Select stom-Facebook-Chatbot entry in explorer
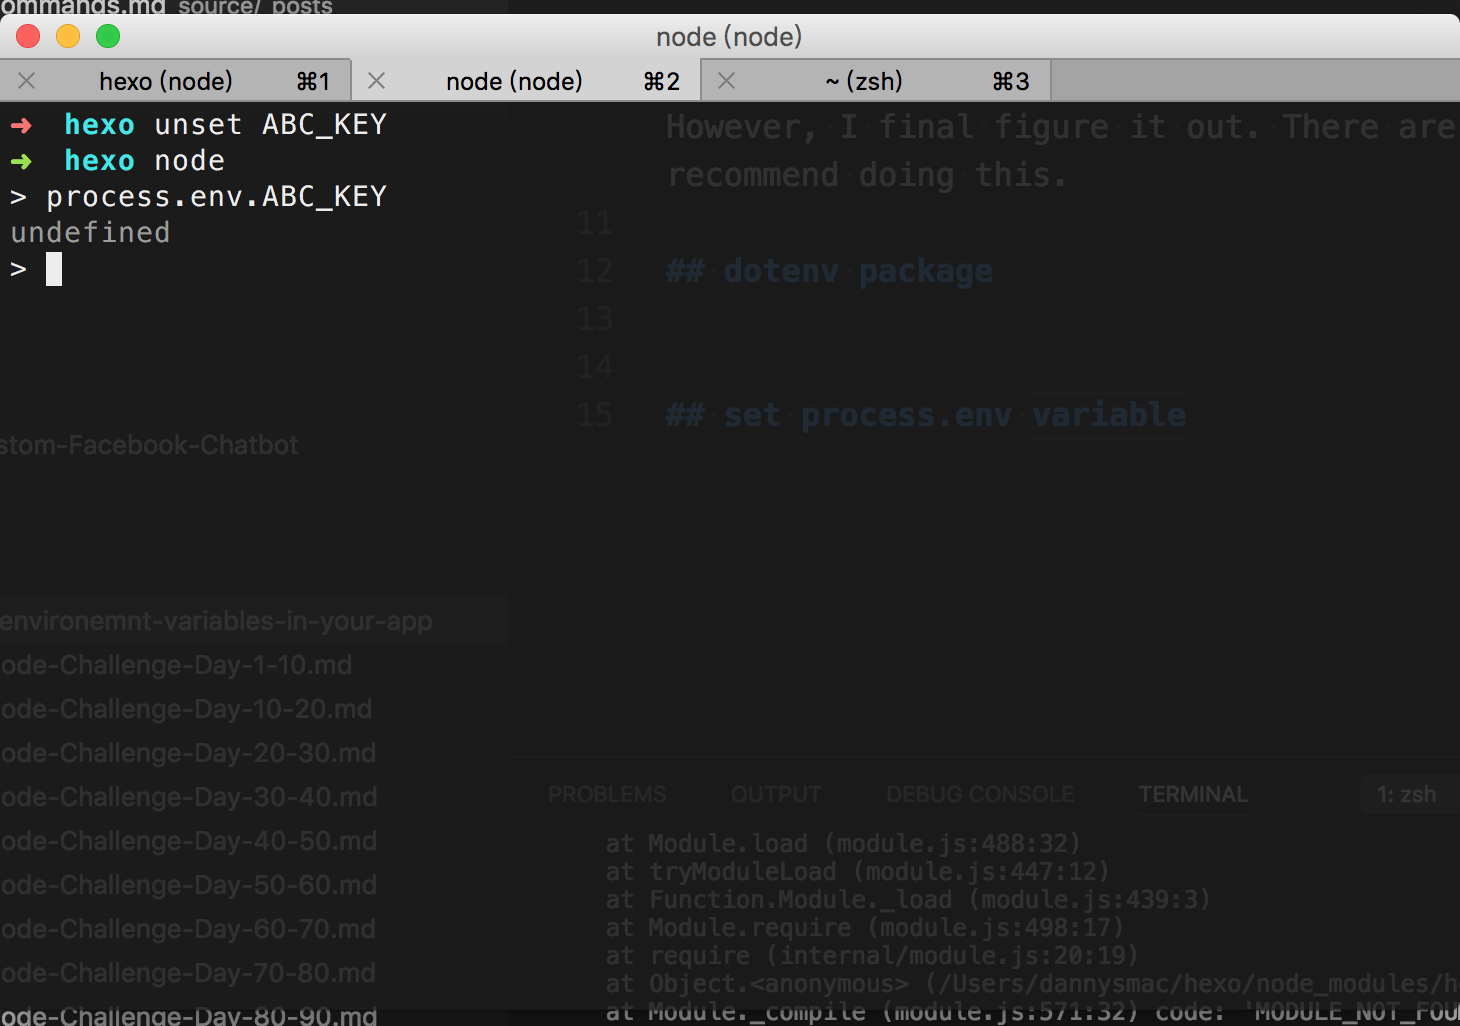Image resolution: width=1460 pixels, height=1026 pixels. click(149, 445)
